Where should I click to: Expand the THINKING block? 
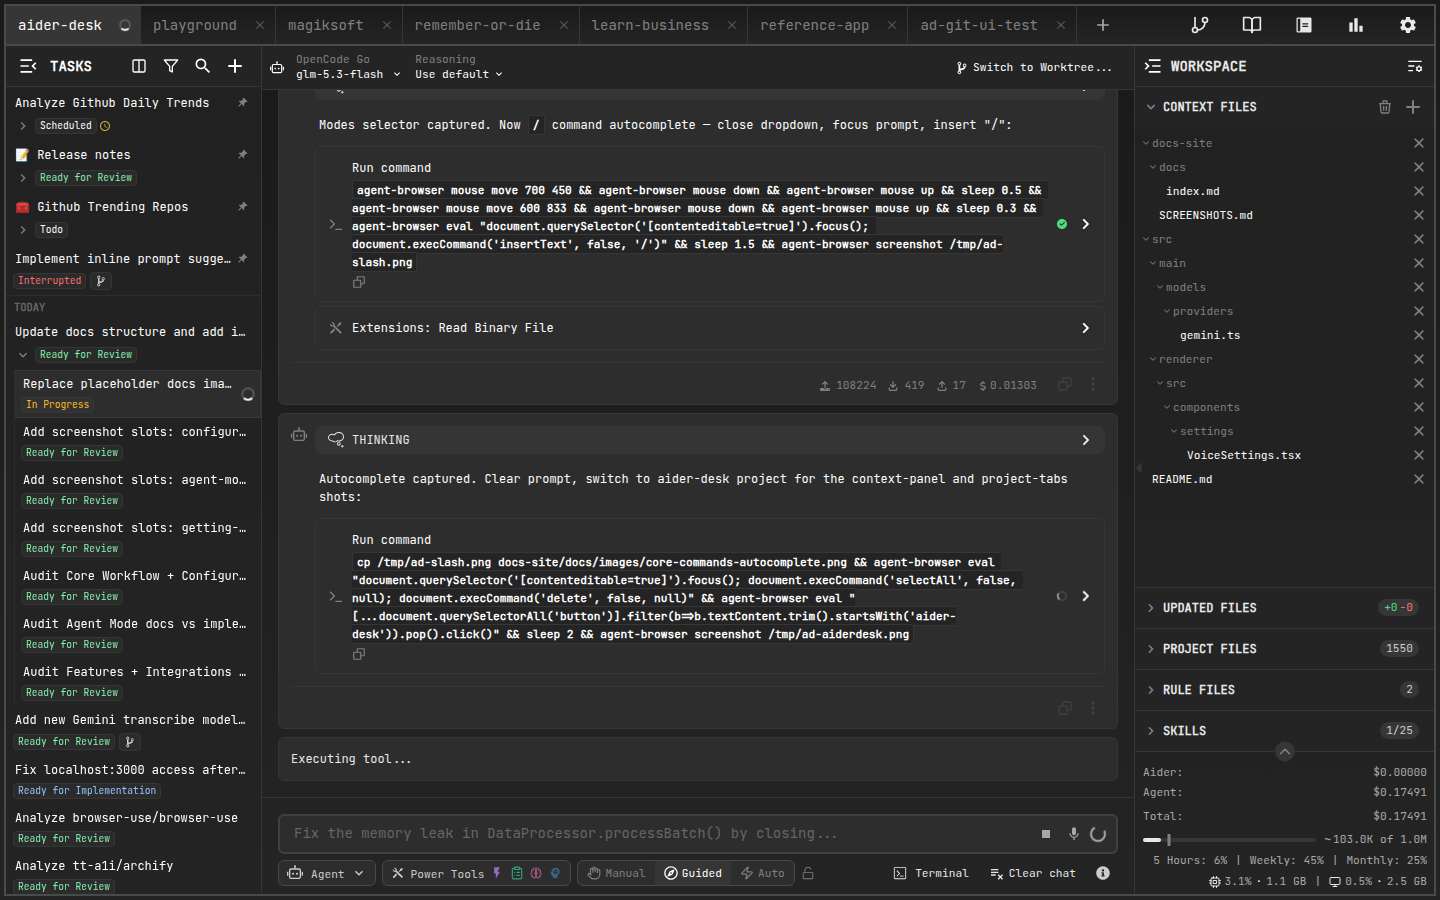point(710,440)
